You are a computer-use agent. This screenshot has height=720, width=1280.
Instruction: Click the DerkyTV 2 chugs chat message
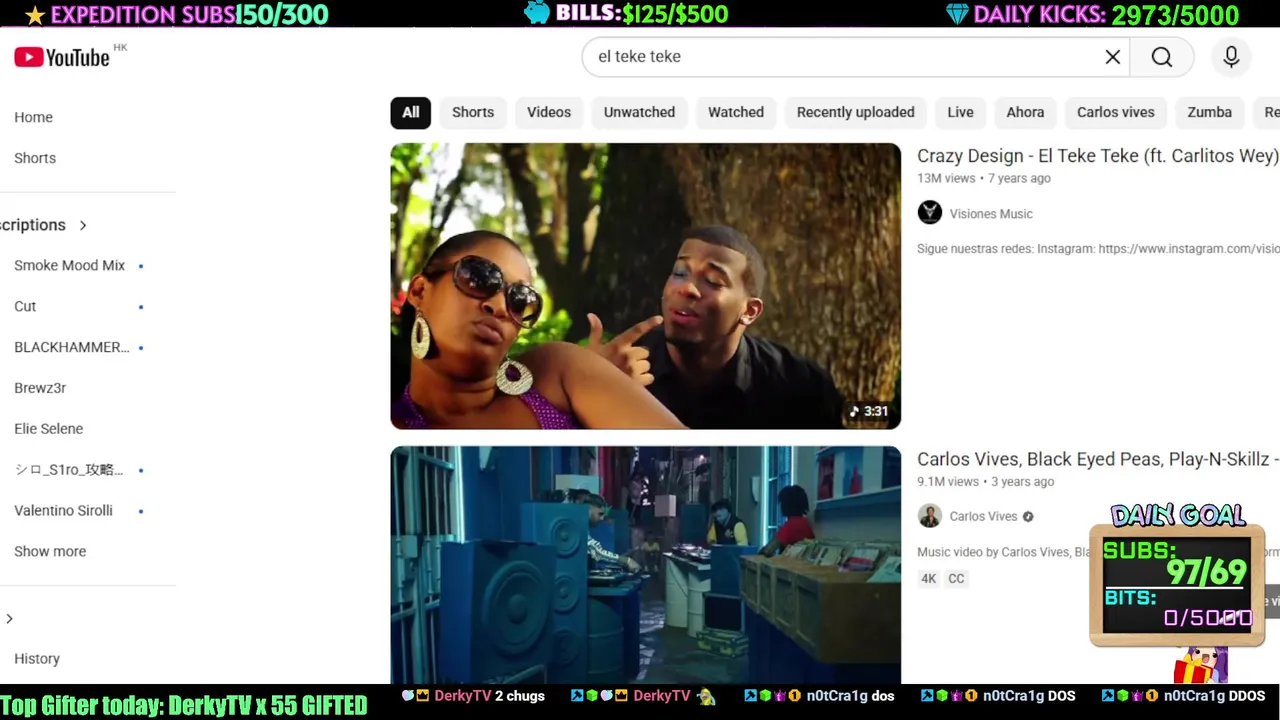(474, 696)
